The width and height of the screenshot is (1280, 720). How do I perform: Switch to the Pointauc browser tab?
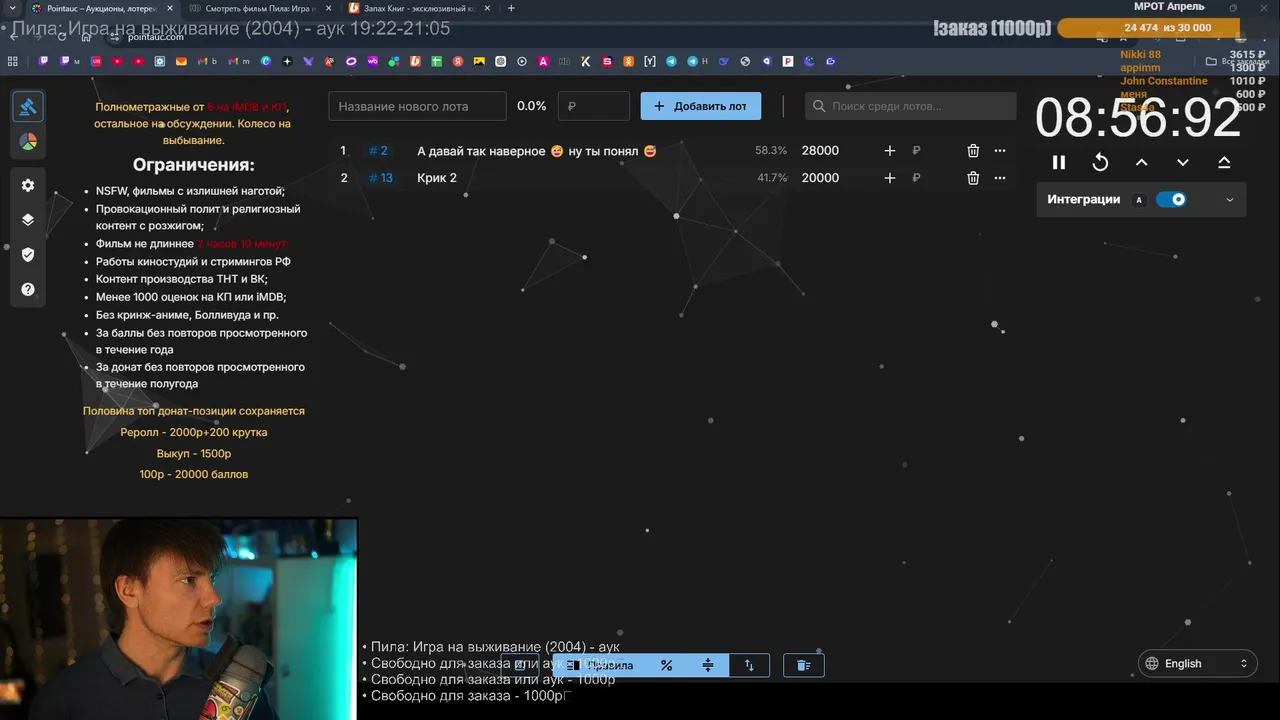(102, 8)
